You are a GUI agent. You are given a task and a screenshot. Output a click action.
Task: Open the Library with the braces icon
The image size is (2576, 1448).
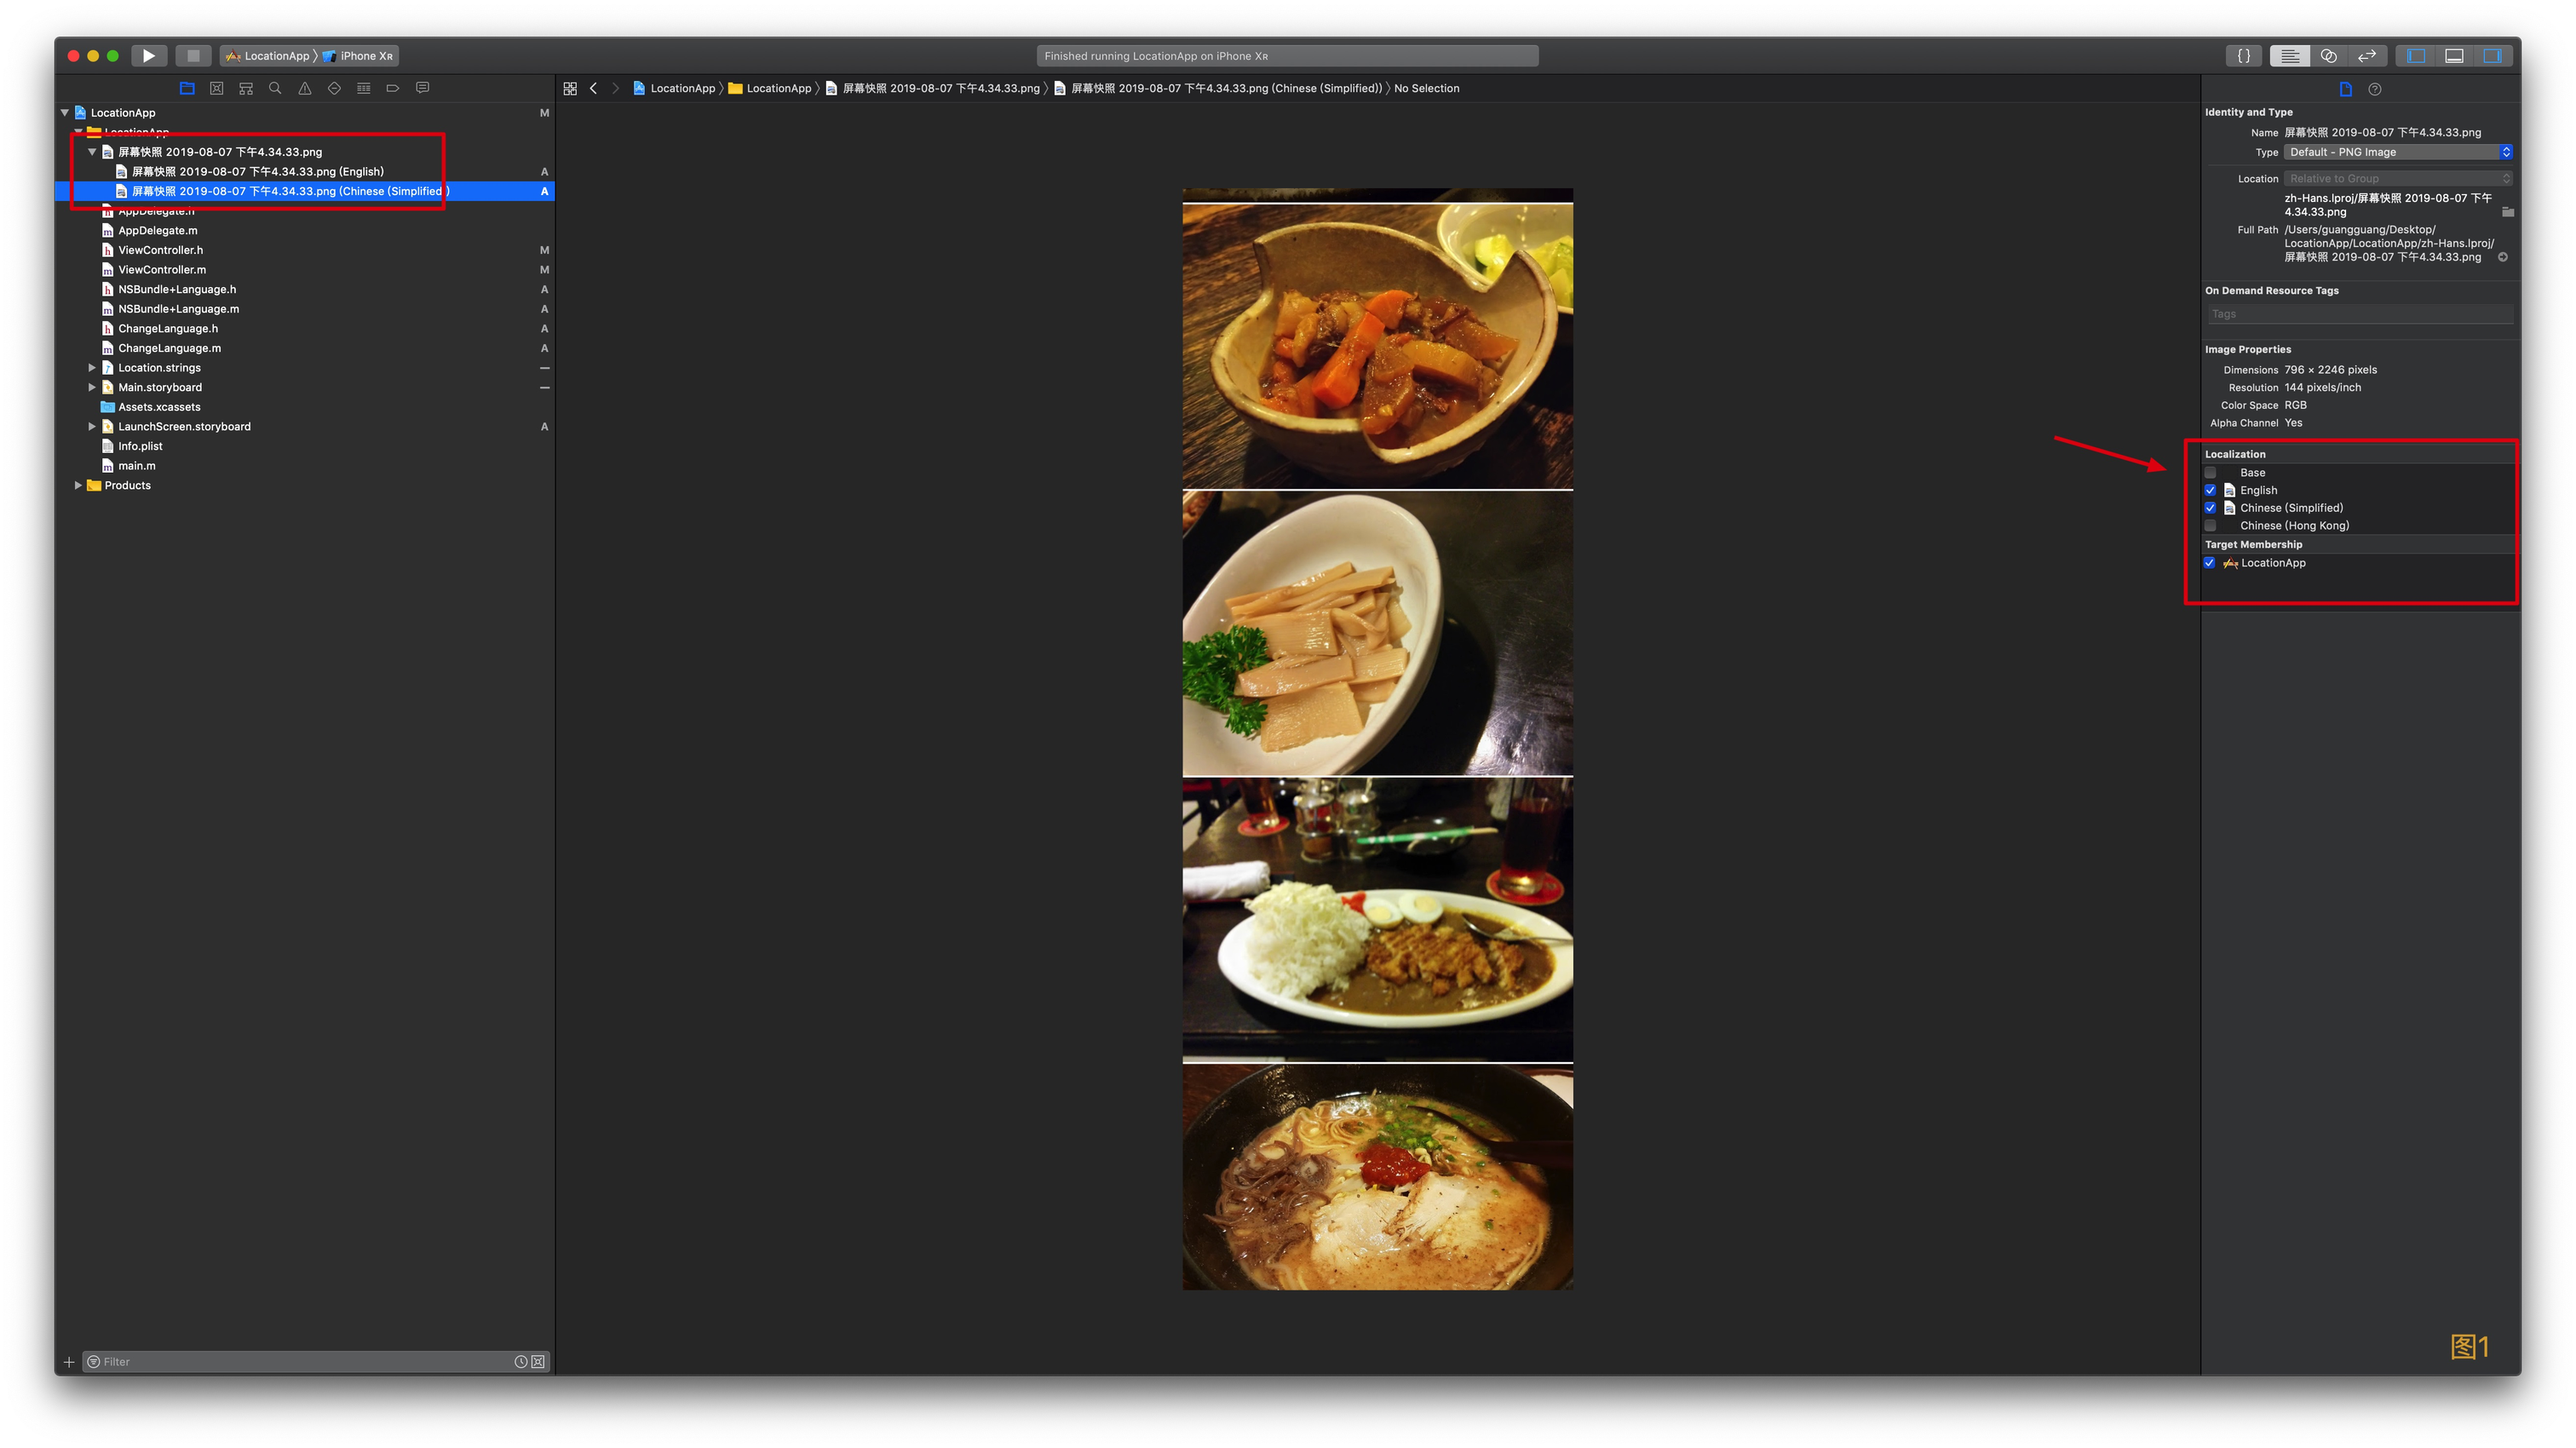(x=2243, y=56)
